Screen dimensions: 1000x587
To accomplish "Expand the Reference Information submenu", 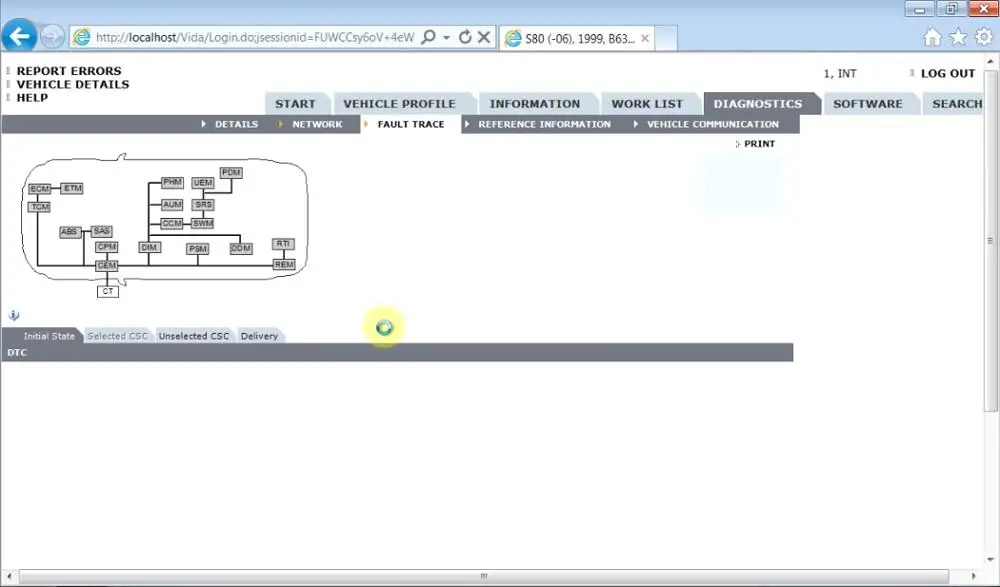I will (544, 124).
